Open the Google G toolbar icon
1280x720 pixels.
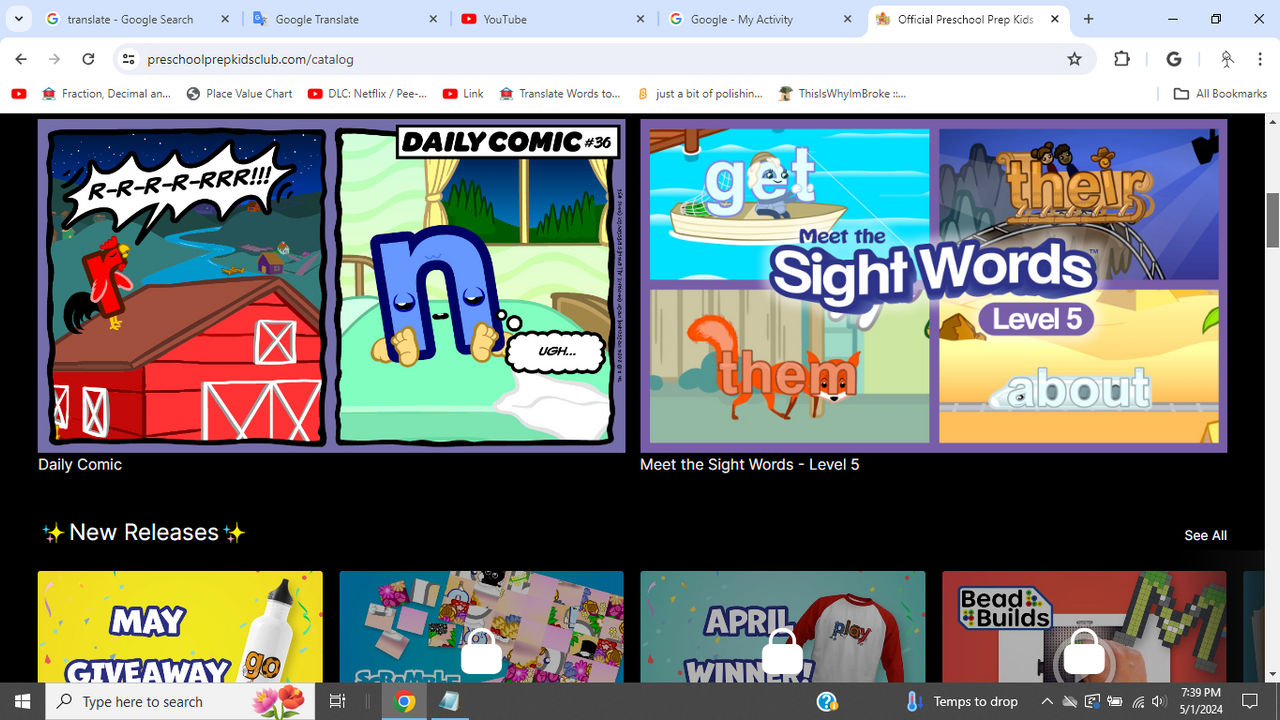pos(1174,59)
